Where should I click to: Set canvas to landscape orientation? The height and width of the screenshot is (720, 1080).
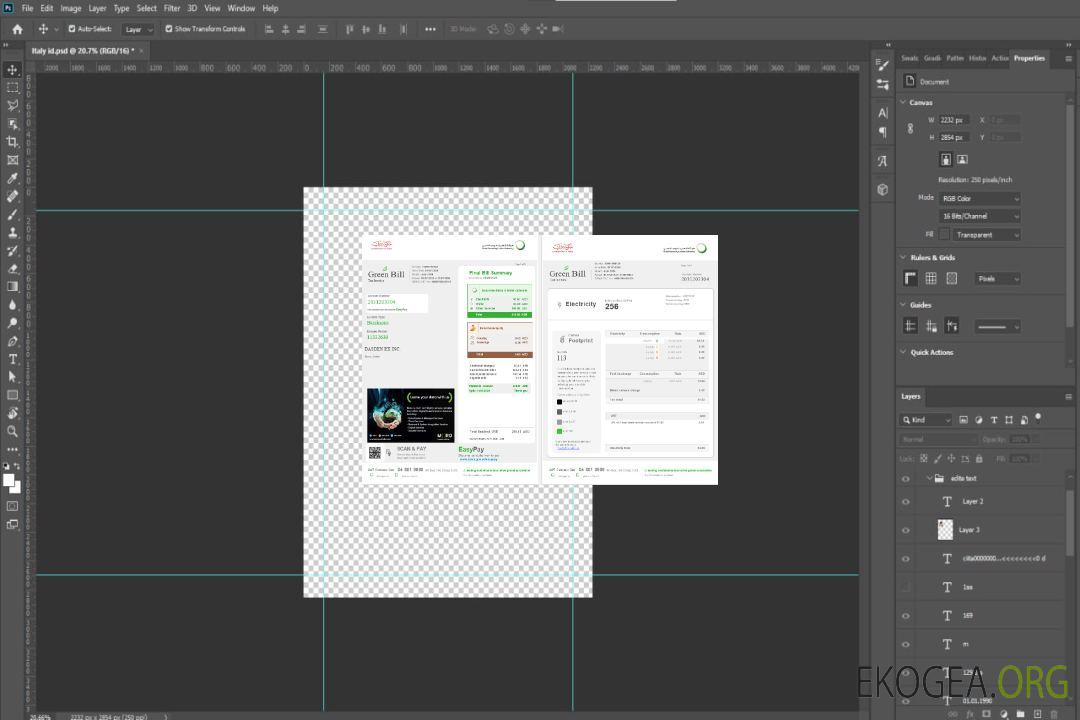(x=962, y=159)
